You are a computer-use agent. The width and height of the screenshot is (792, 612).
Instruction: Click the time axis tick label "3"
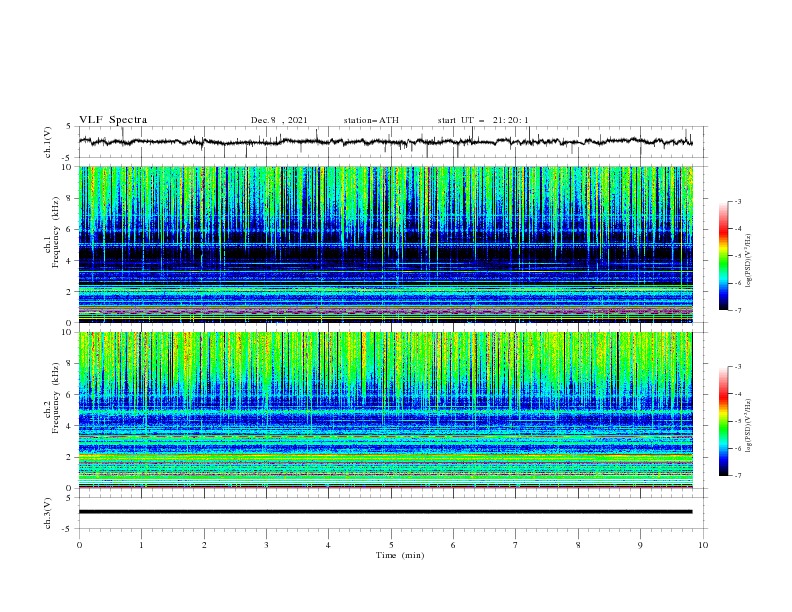tap(266, 545)
